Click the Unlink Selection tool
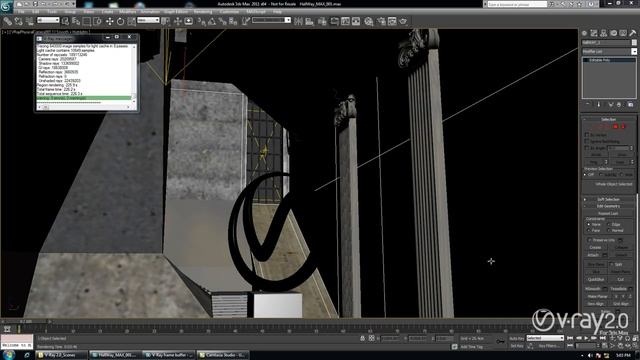 click(x=18, y=21)
